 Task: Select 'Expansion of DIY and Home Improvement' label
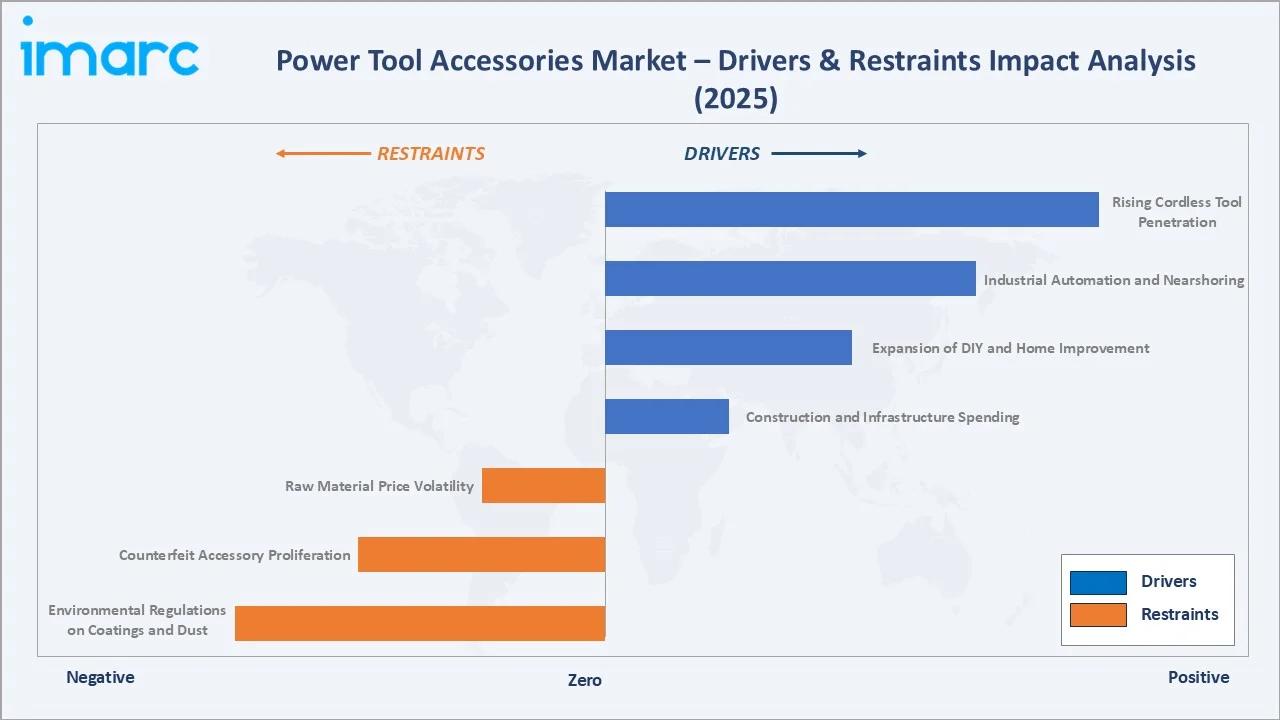point(1010,348)
